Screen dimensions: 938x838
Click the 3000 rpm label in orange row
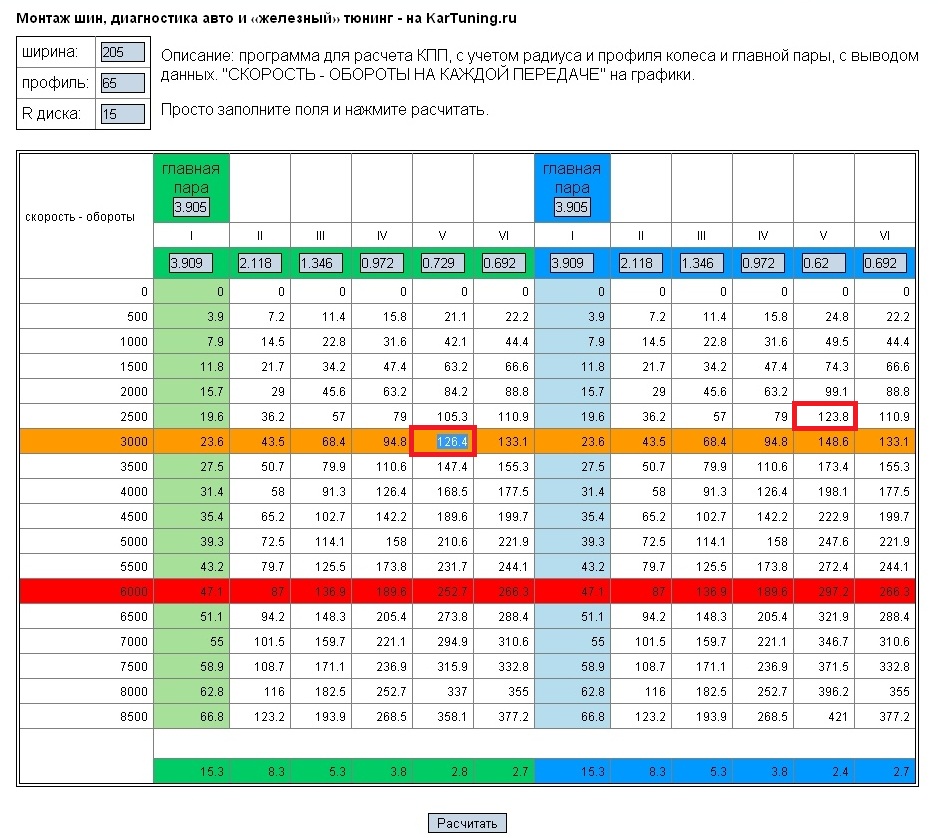(x=132, y=441)
